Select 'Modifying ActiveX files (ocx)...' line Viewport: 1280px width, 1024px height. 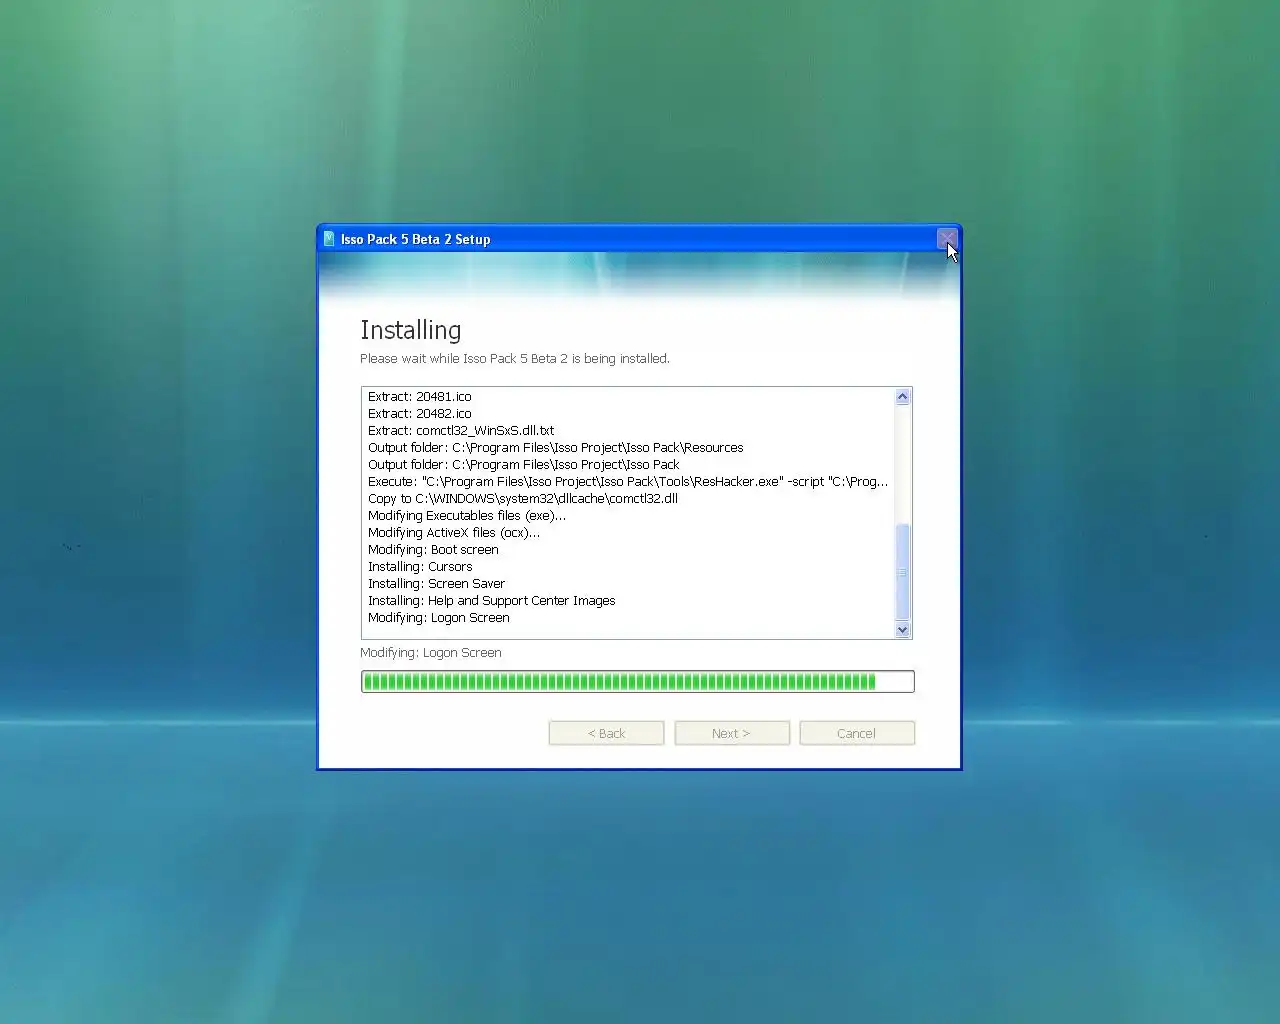(454, 533)
